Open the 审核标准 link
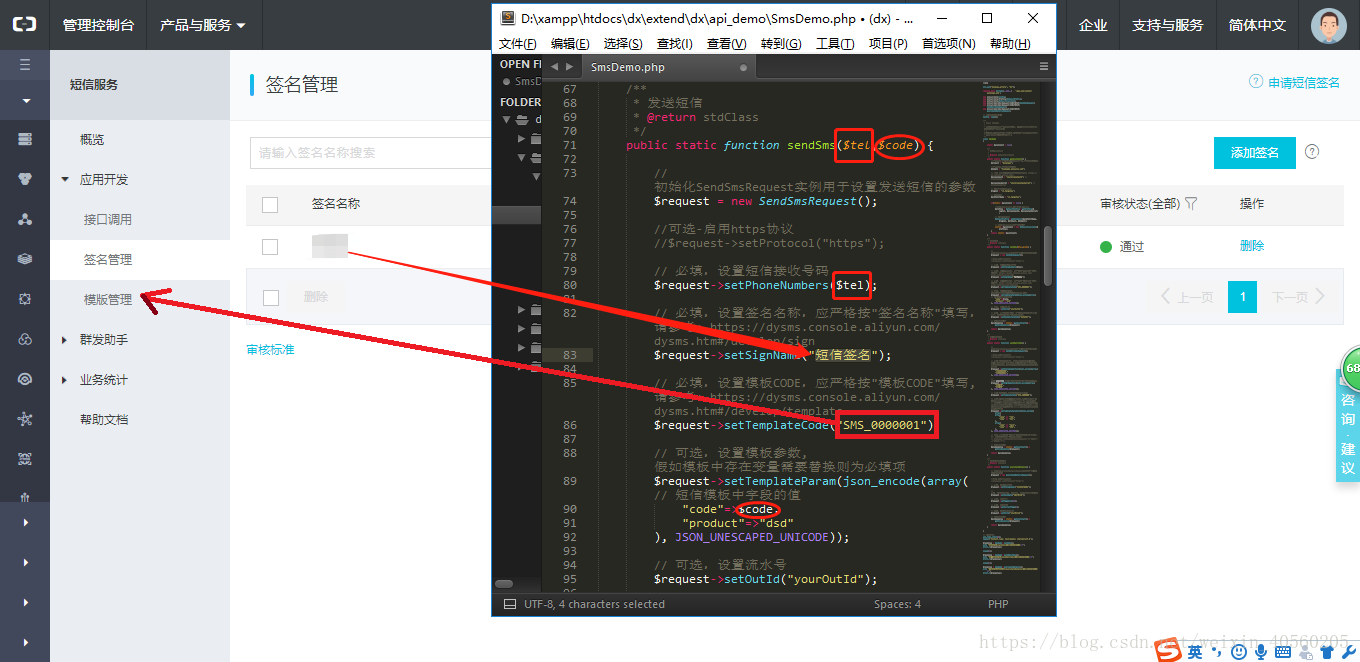 (x=270, y=349)
